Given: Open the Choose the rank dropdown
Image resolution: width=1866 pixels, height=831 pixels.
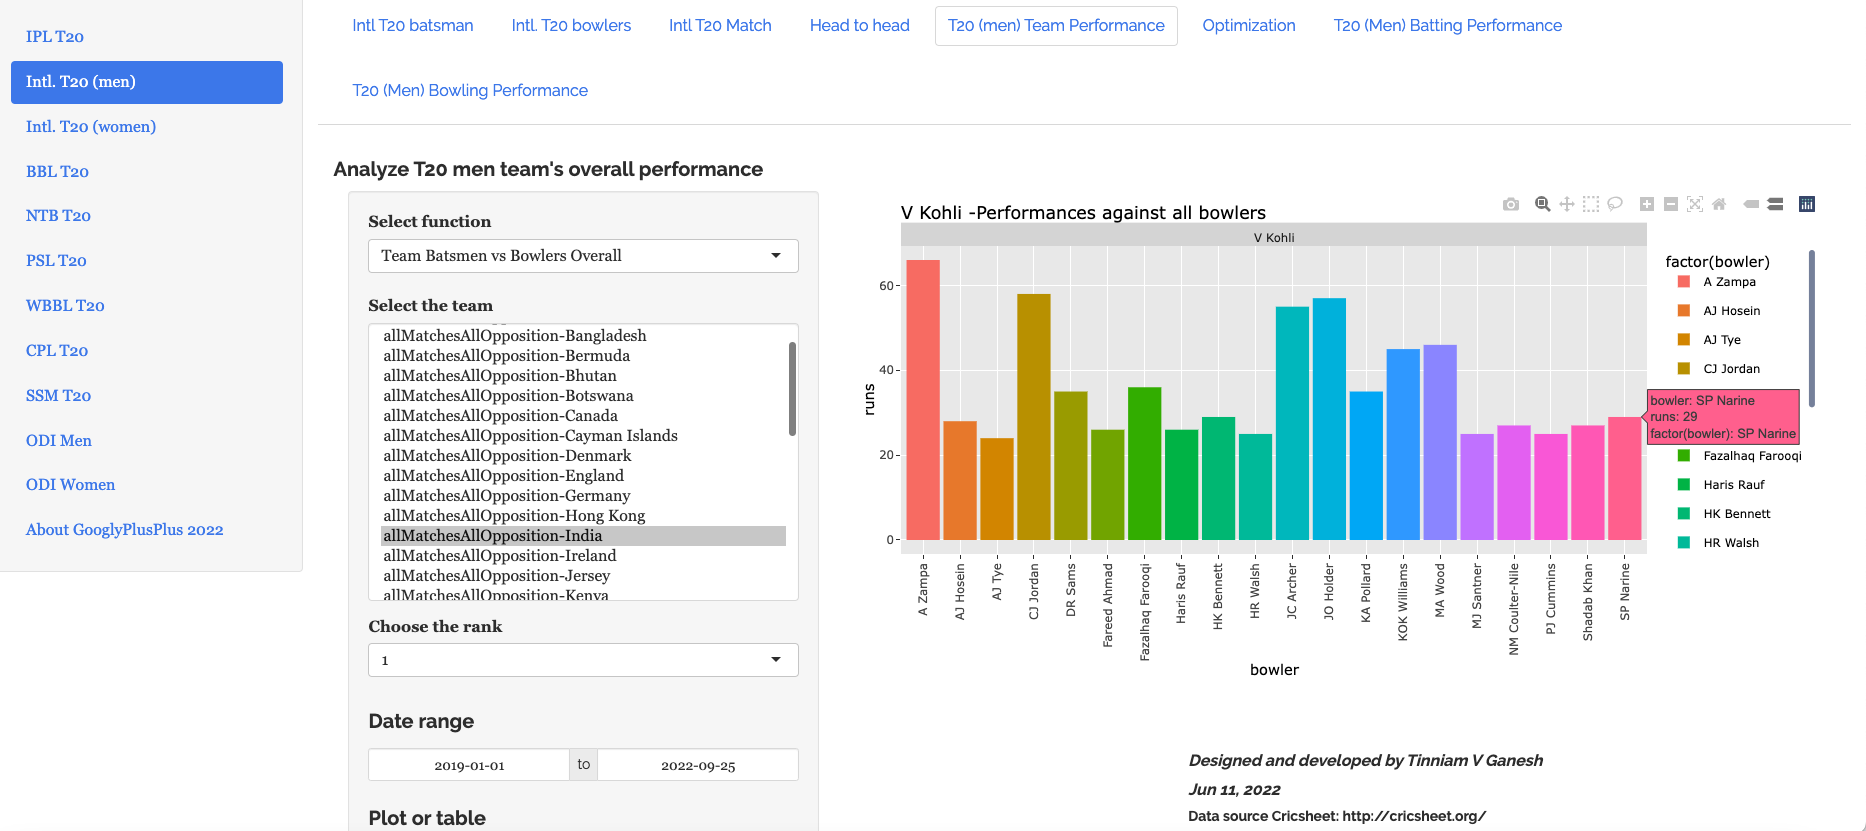Looking at the screenshot, I should tap(583, 660).
